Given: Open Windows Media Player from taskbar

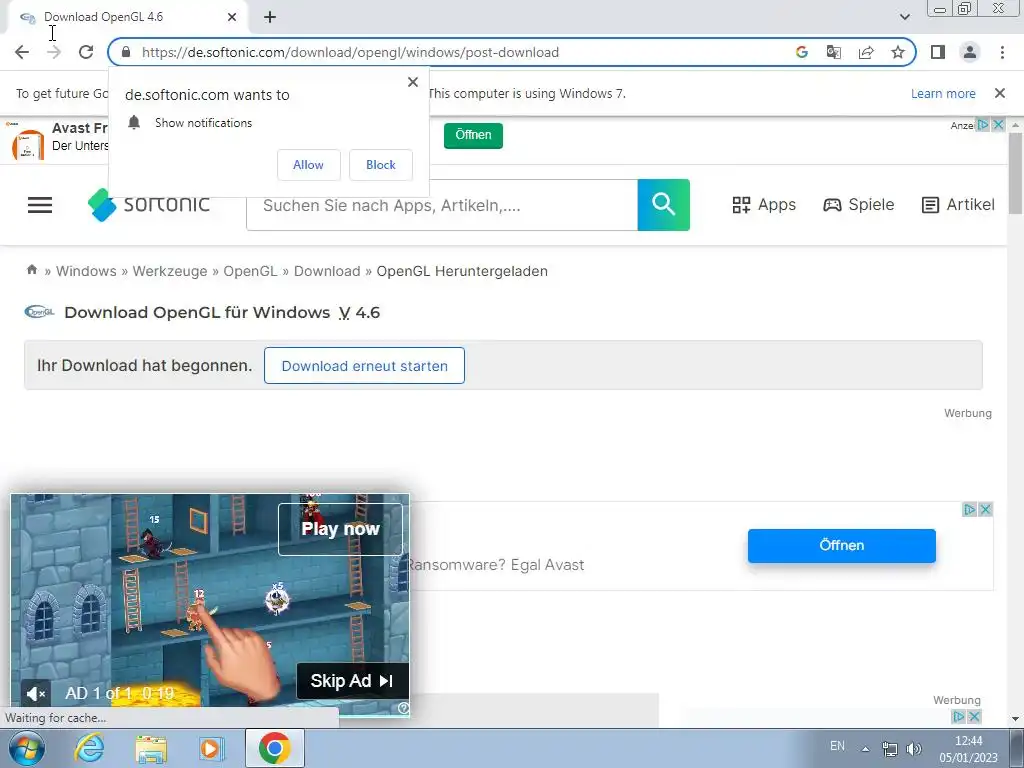Looking at the screenshot, I should pos(210,748).
